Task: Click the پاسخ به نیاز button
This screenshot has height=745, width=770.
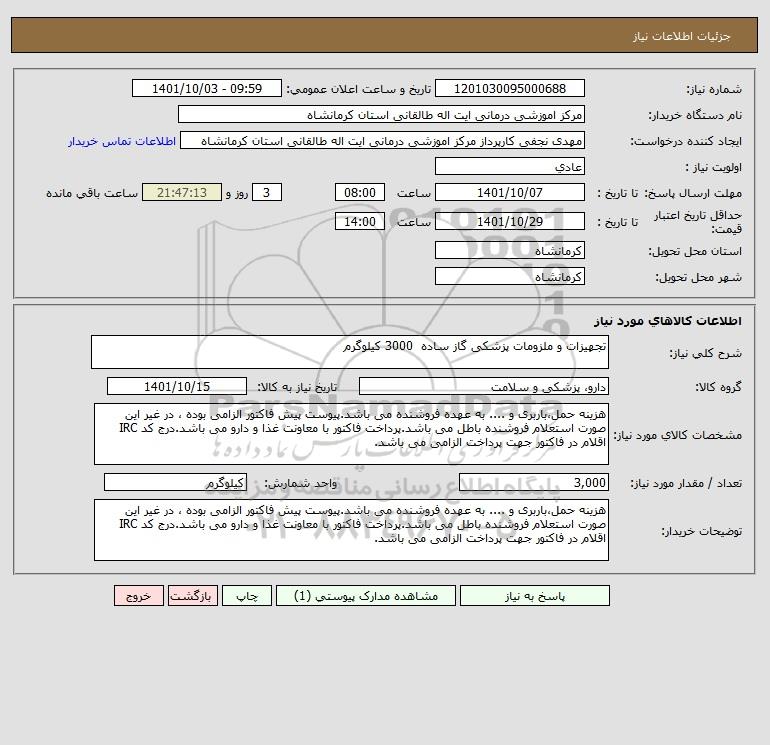Action: pos(534,596)
